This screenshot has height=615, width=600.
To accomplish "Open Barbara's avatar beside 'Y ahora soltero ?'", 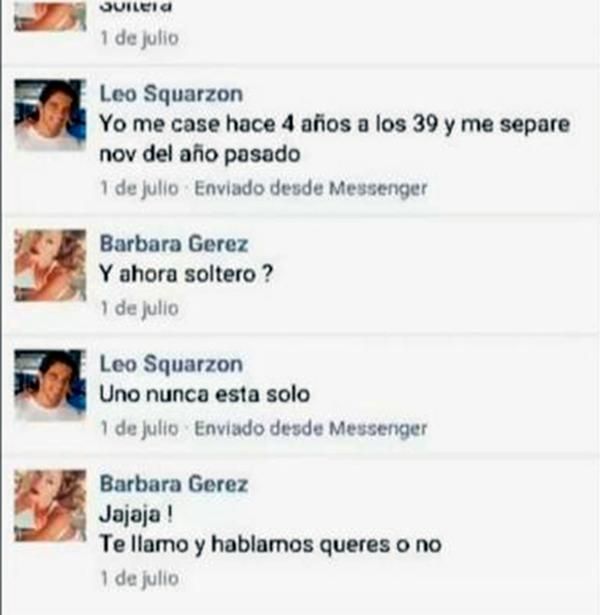I will tap(50, 266).
